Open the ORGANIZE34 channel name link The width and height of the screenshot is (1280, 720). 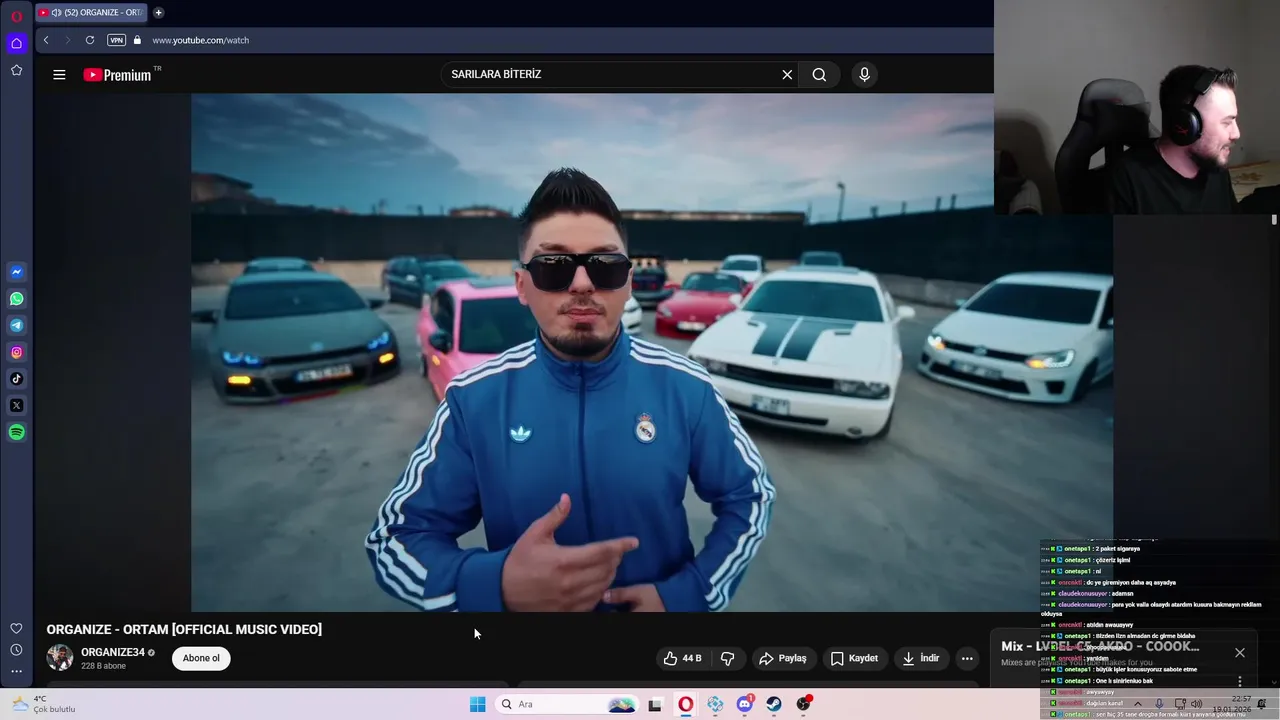(113, 652)
